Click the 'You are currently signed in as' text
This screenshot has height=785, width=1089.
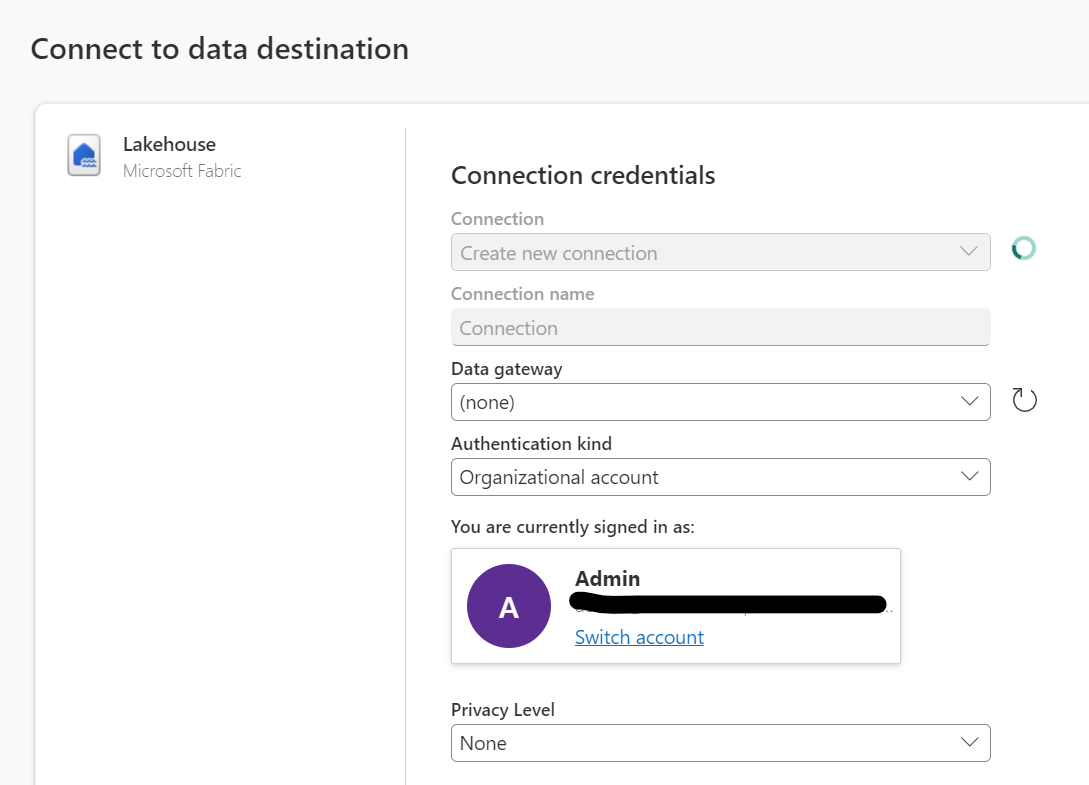click(572, 527)
